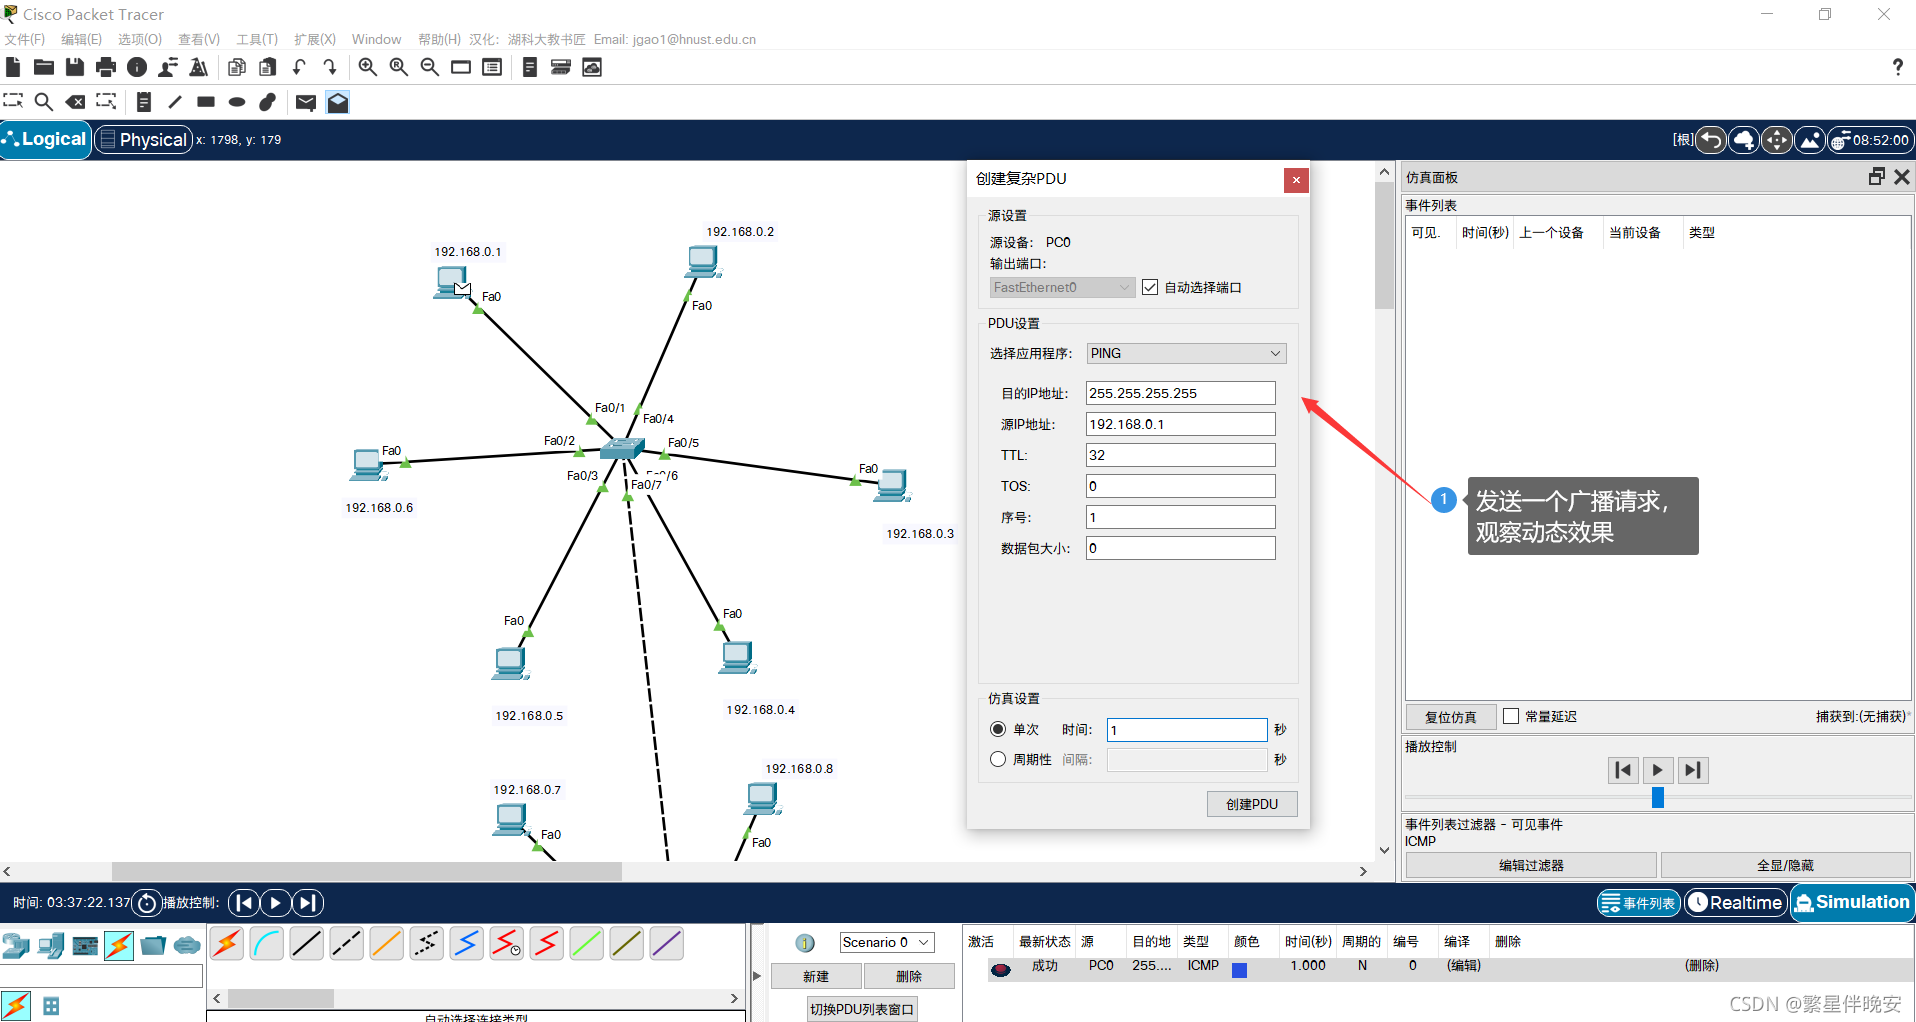Viewport: 1916px width, 1022px height.
Task: Click the 192.168.0.3 PC icon
Action: point(891,486)
